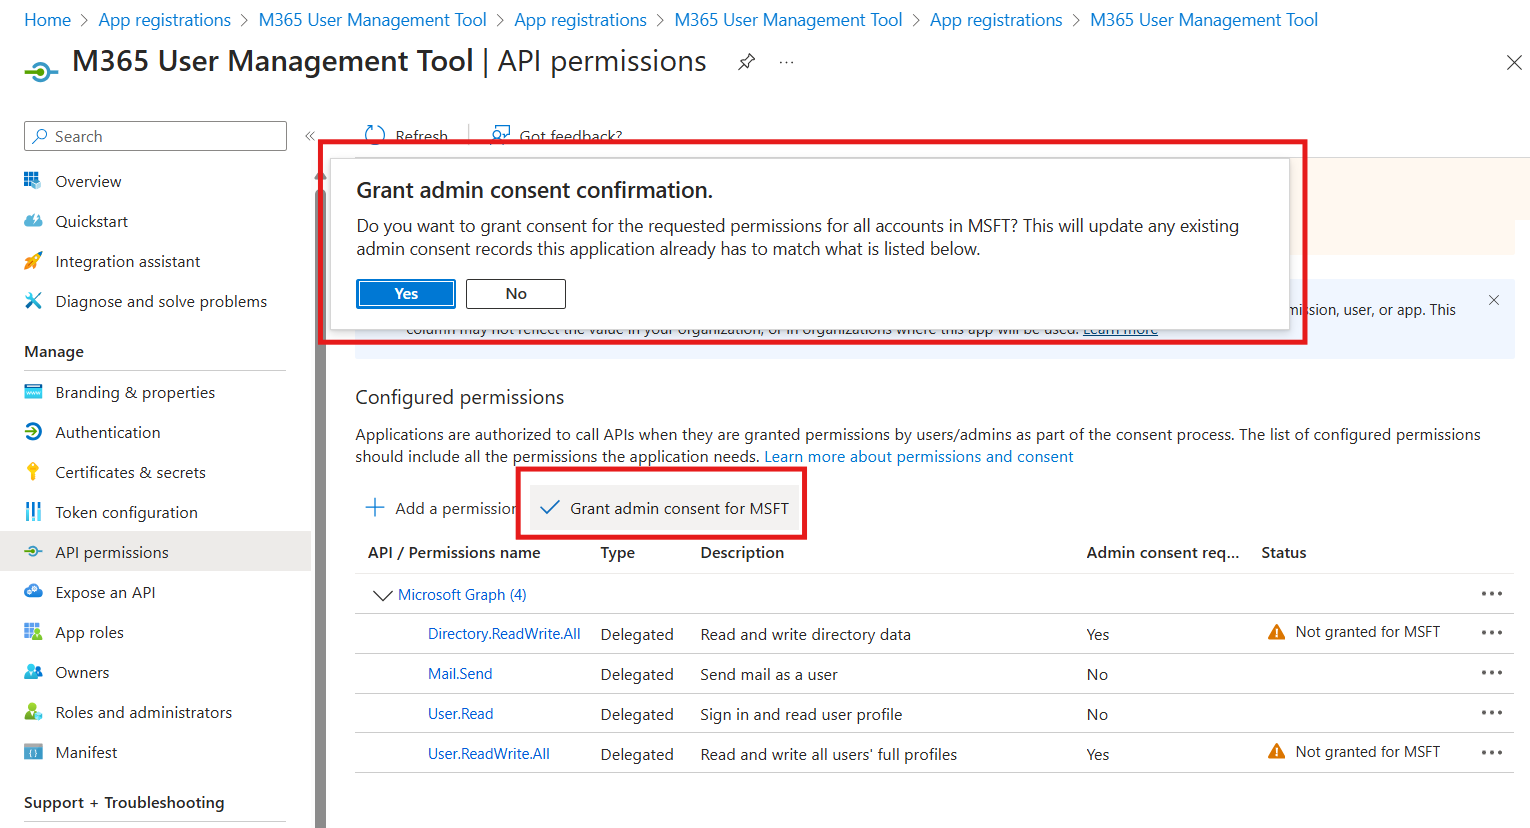Open the header more options ellipsis

tap(787, 62)
